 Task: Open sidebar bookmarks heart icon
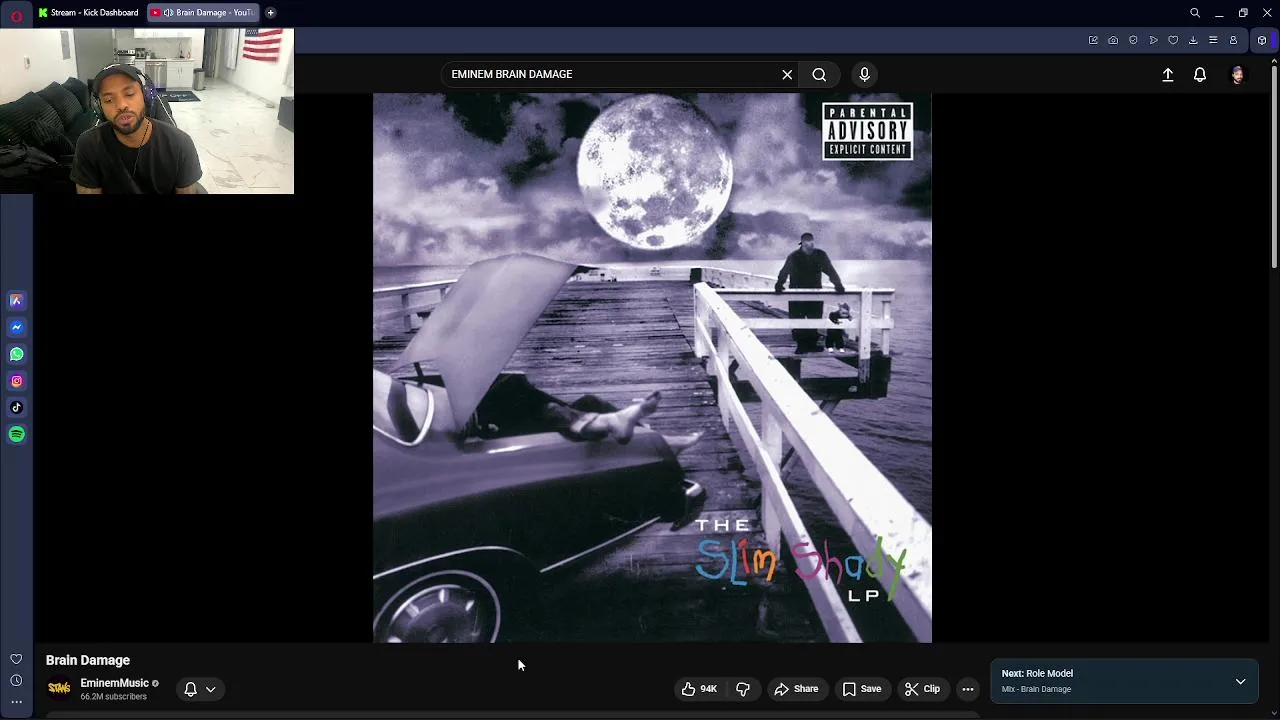click(x=16, y=659)
